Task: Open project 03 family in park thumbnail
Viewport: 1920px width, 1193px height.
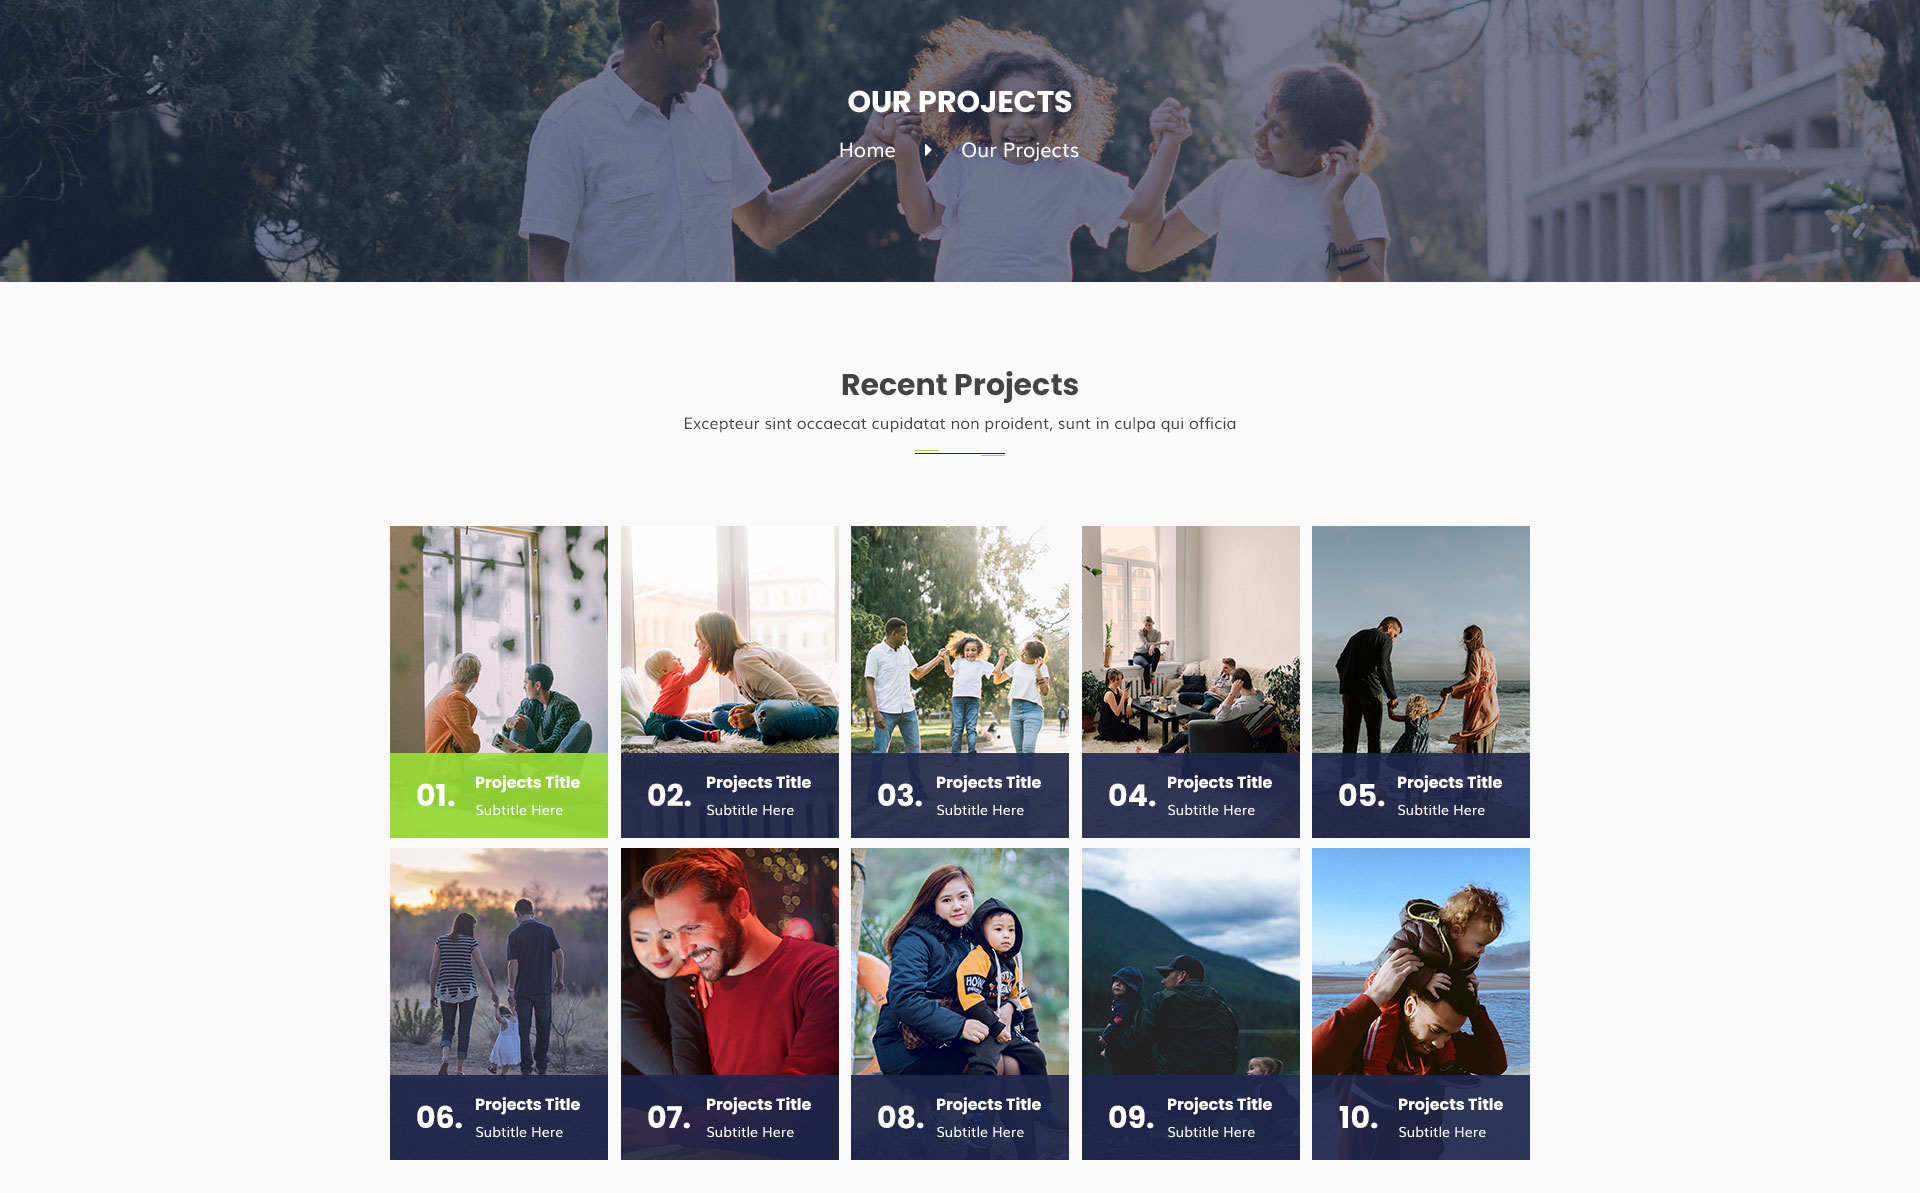Action: click(960, 639)
